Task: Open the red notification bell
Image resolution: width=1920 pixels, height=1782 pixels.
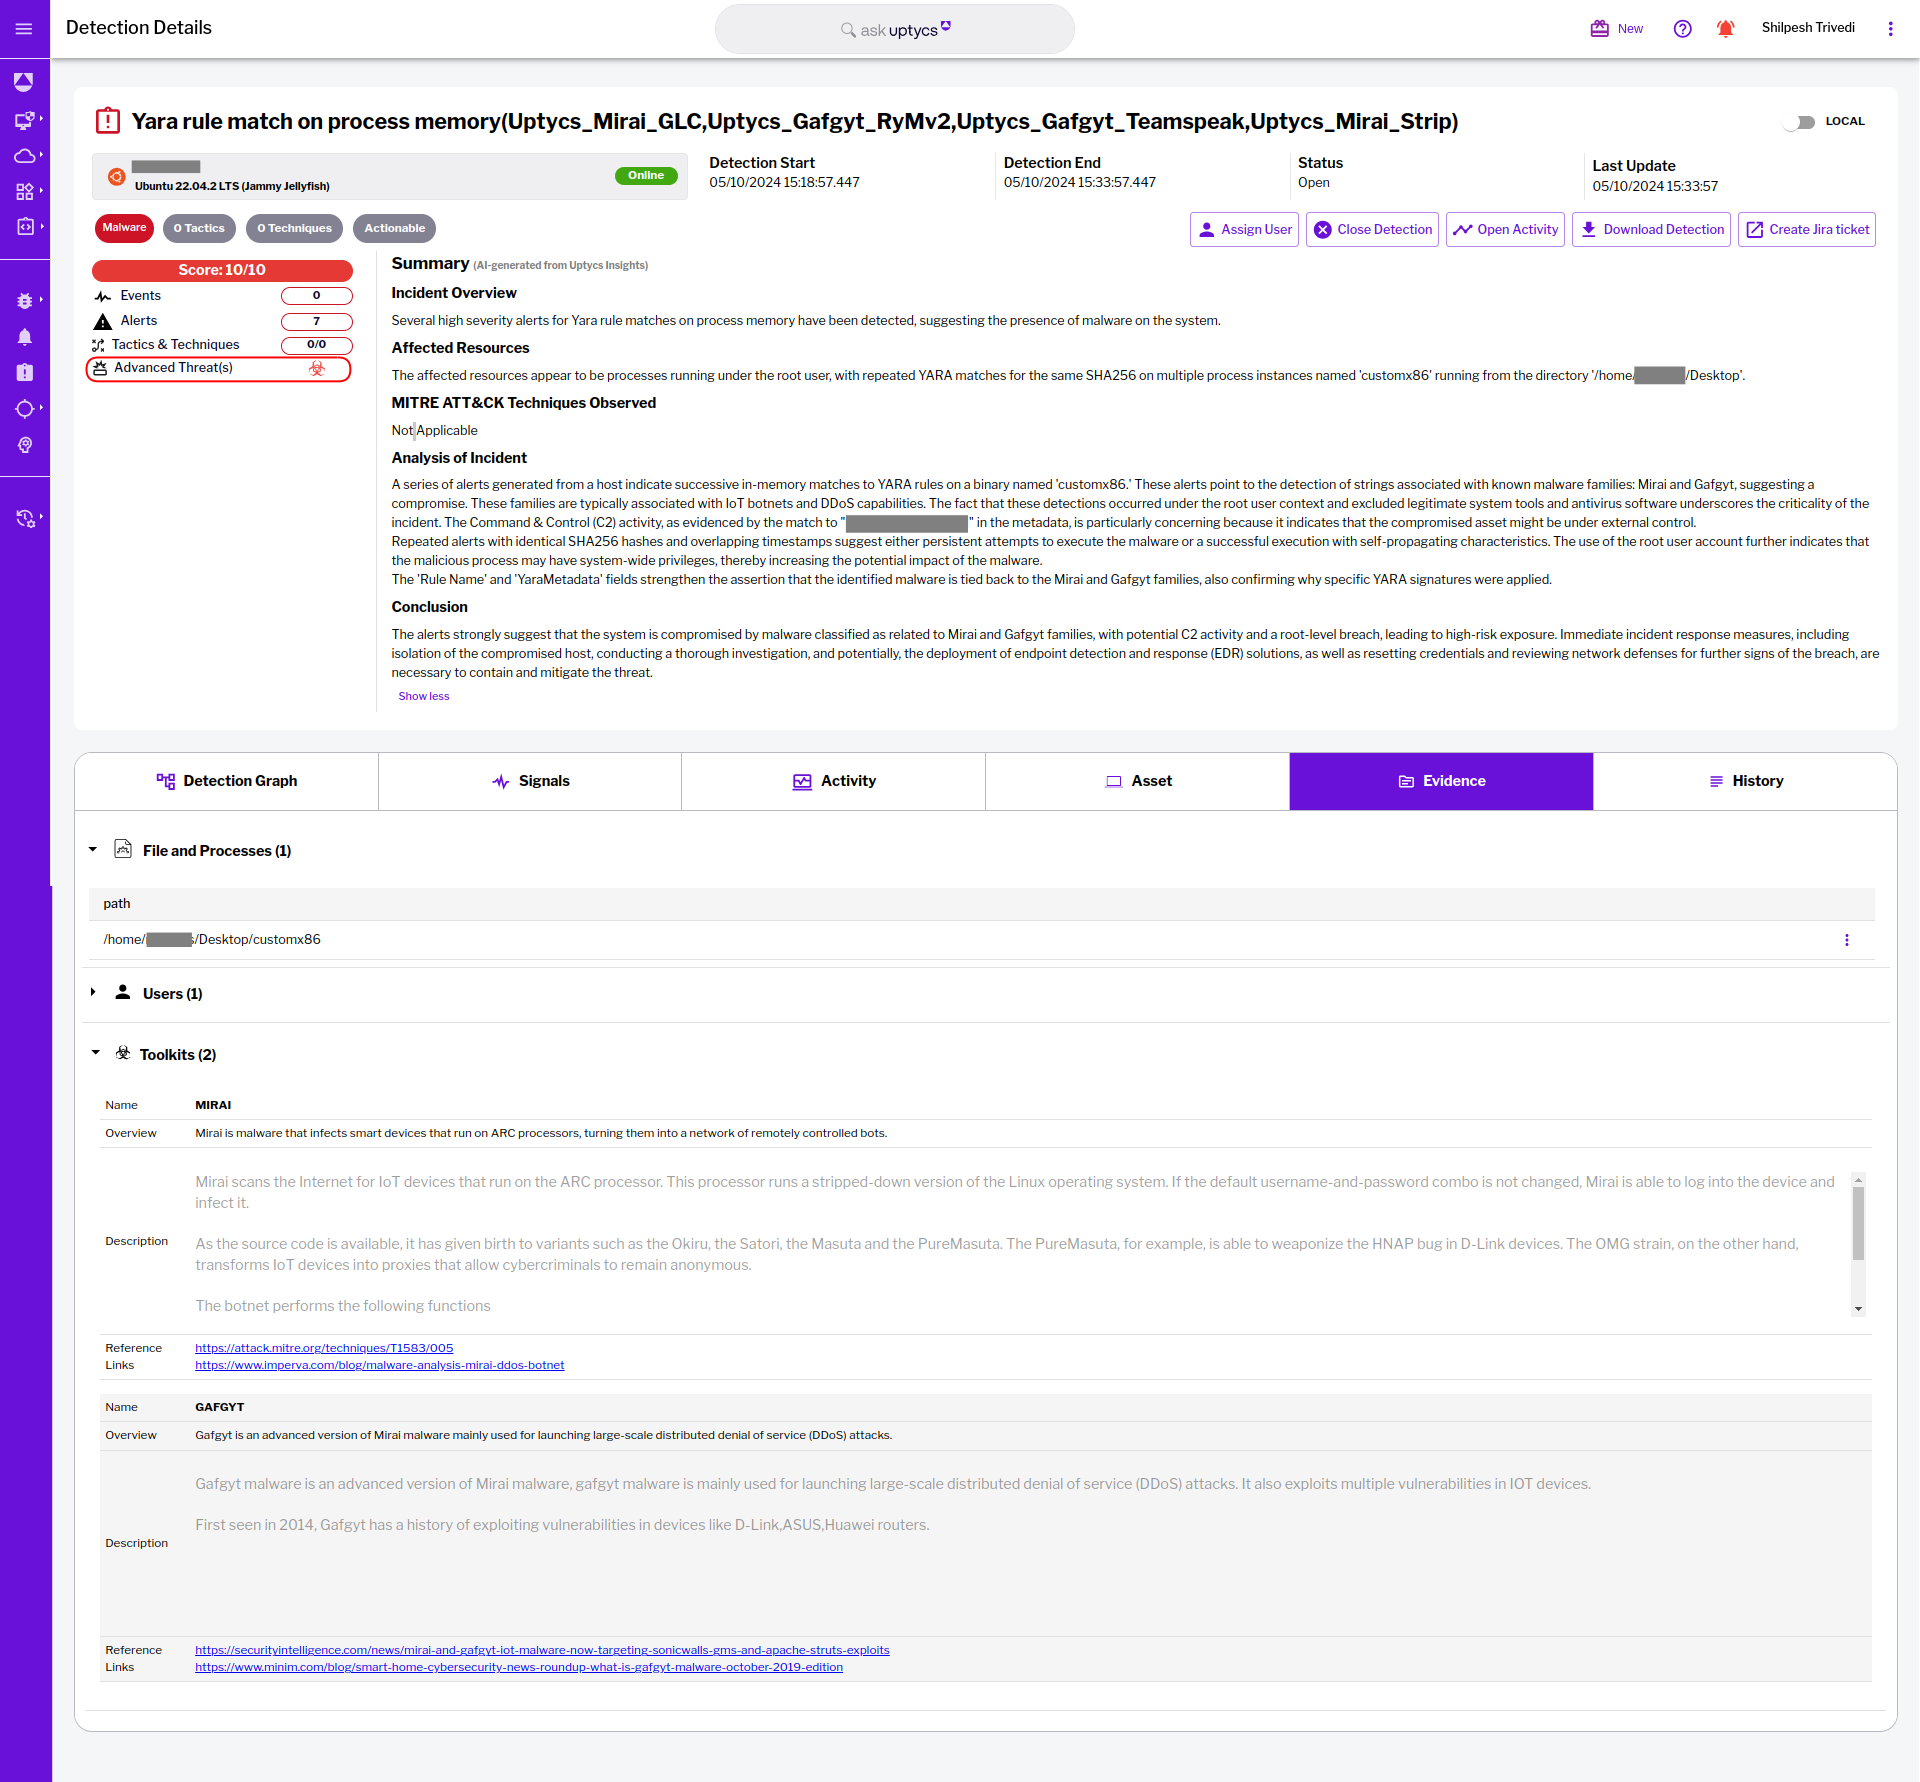Action: point(1725,29)
